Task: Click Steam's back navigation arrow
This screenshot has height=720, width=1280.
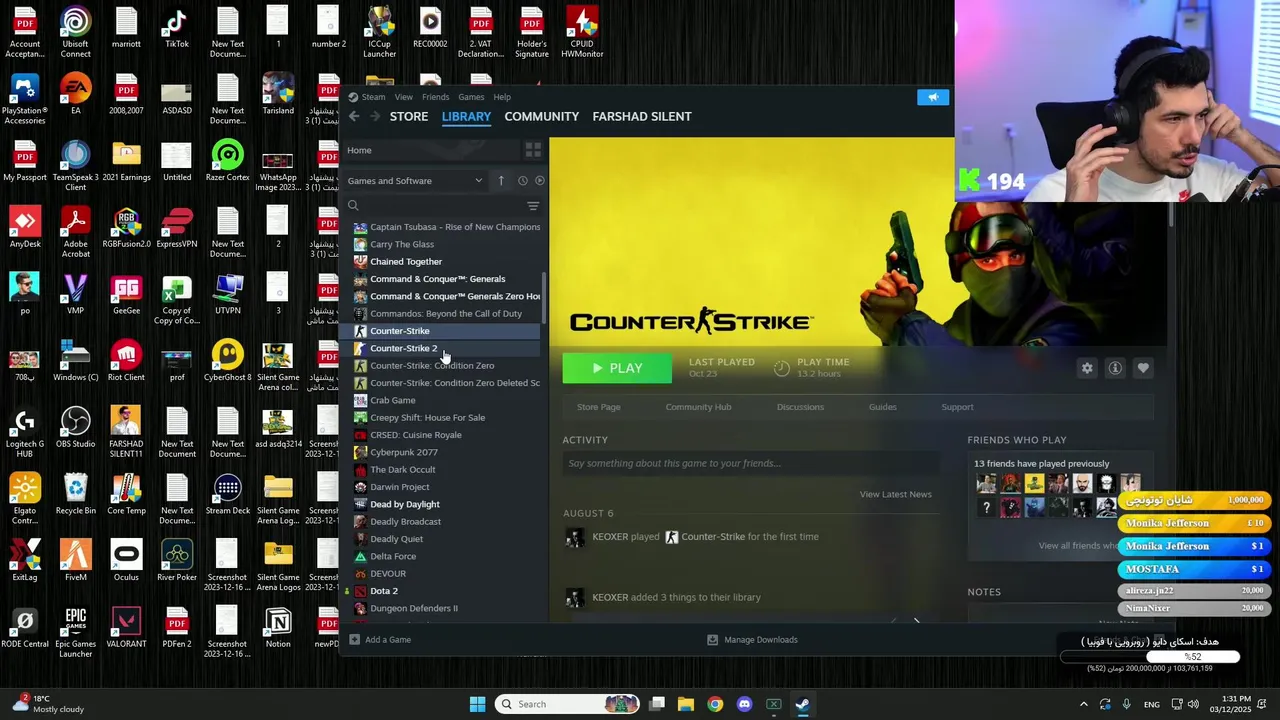Action: (354, 116)
